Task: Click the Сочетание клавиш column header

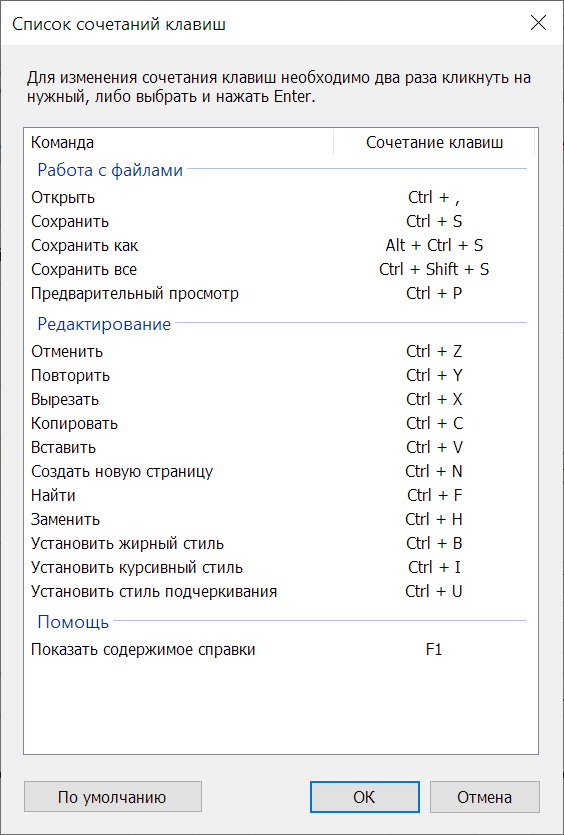Action: pyautogui.click(x=434, y=143)
